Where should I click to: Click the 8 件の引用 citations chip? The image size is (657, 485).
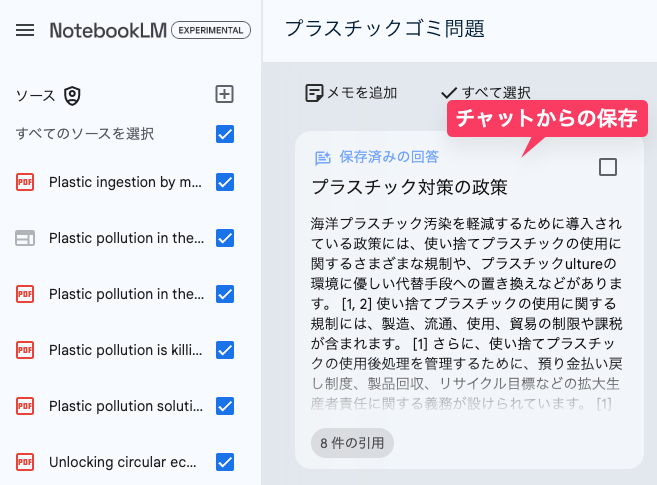click(352, 443)
